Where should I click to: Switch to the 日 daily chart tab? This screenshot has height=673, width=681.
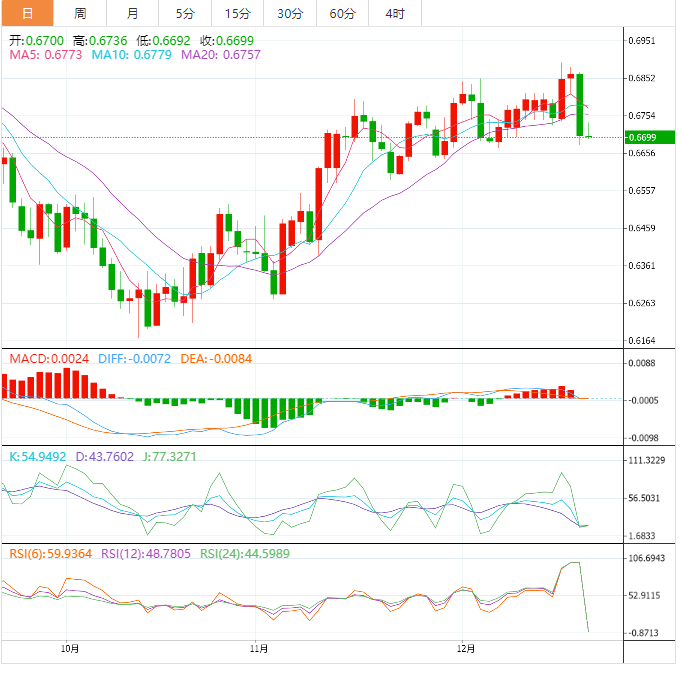coord(27,13)
